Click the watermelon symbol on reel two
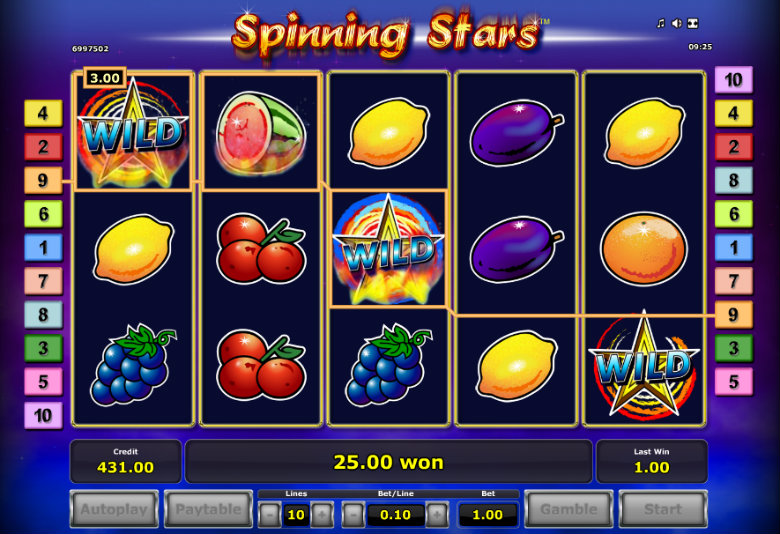 tap(261, 132)
